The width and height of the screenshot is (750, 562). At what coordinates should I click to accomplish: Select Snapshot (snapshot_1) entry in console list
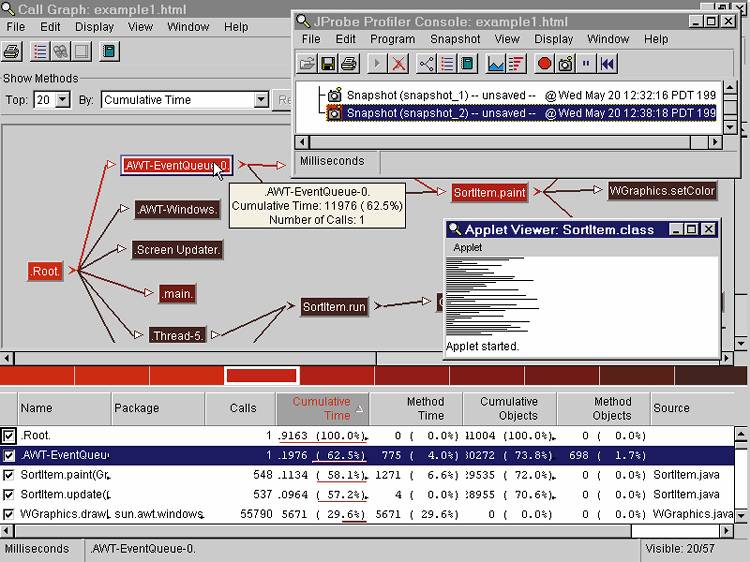pyautogui.click(x=531, y=95)
